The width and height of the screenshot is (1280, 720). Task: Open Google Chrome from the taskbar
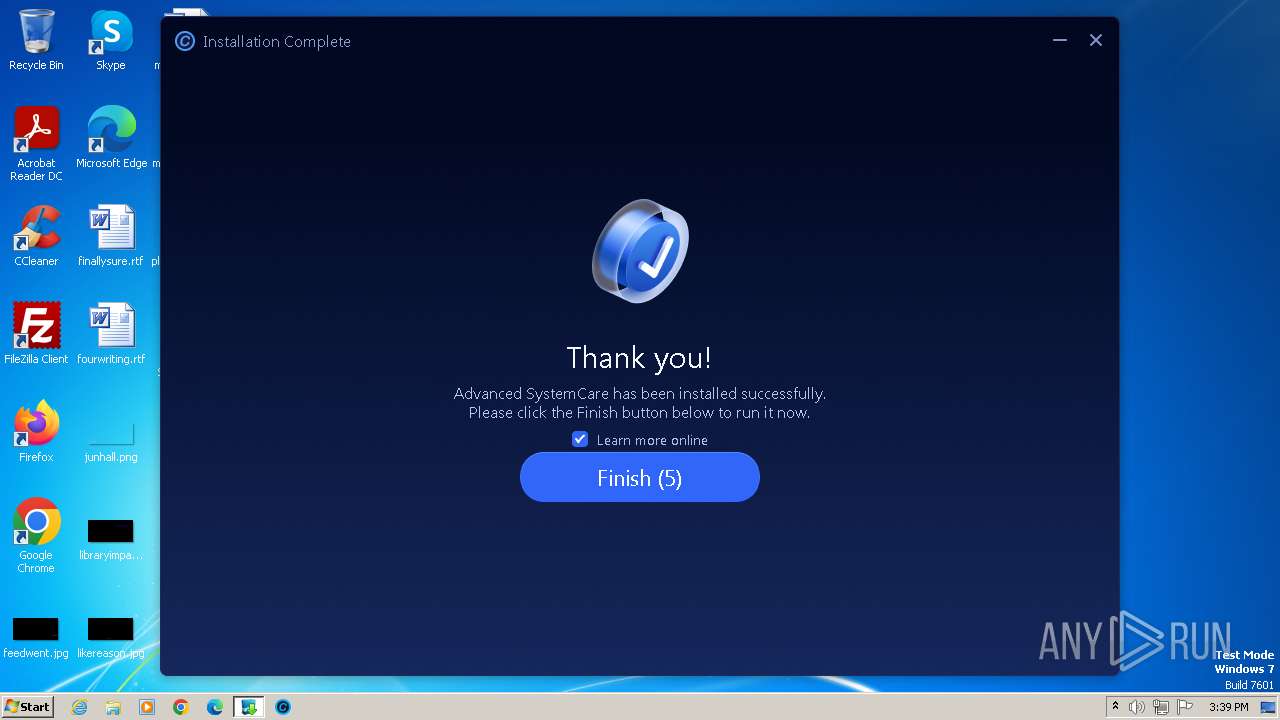point(181,707)
